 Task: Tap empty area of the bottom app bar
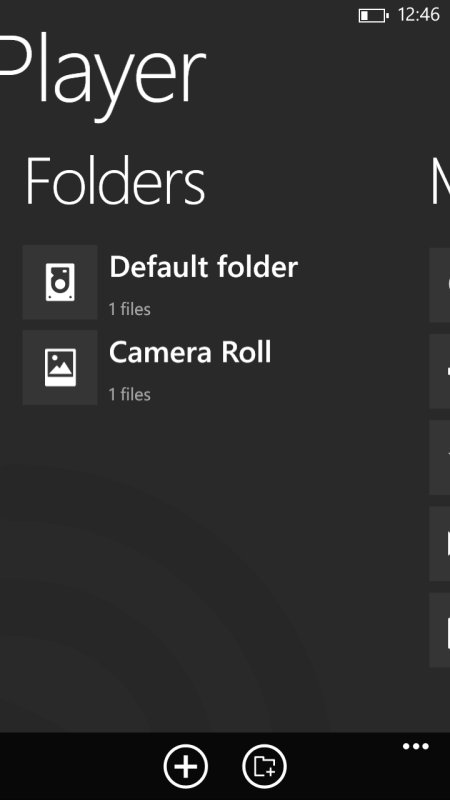click(x=77, y=766)
